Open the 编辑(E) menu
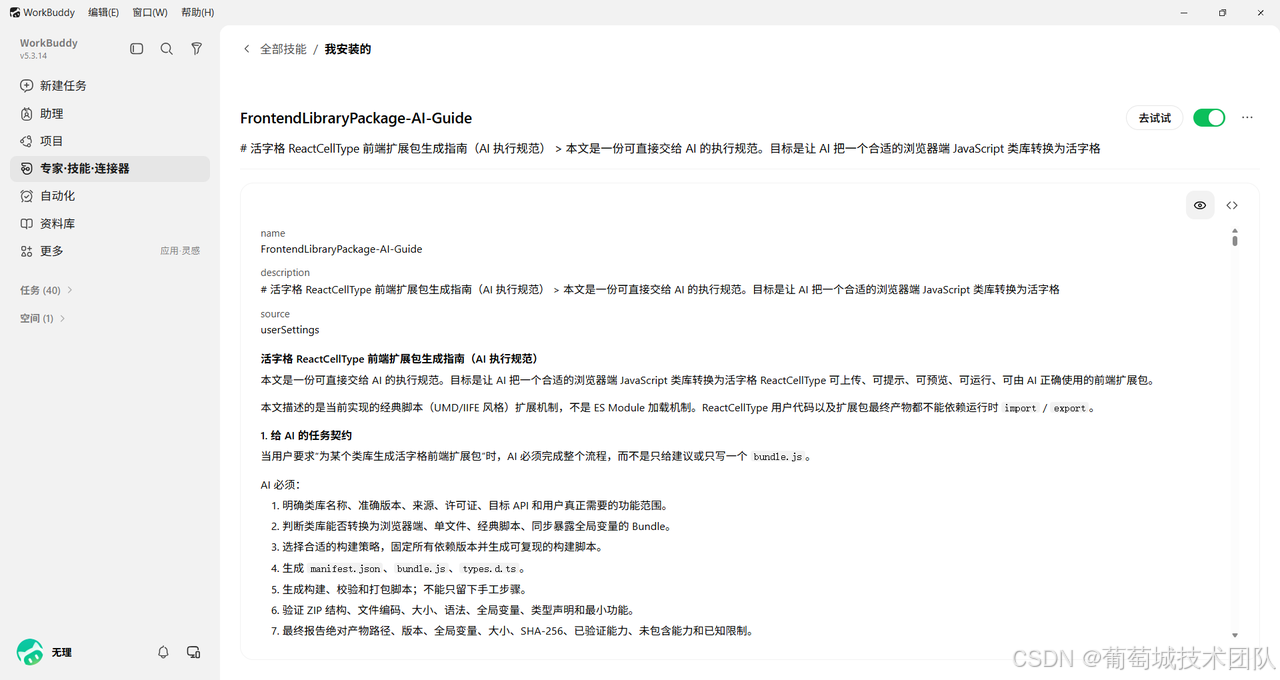The height and width of the screenshot is (680, 1280). pos(103,12)
